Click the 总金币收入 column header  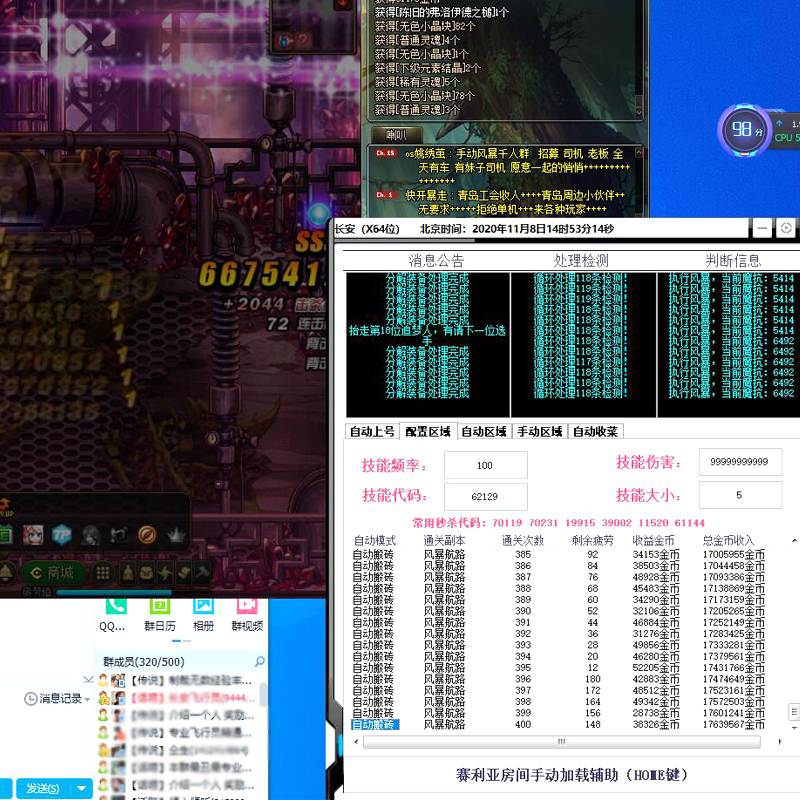[x=729, y=540]
